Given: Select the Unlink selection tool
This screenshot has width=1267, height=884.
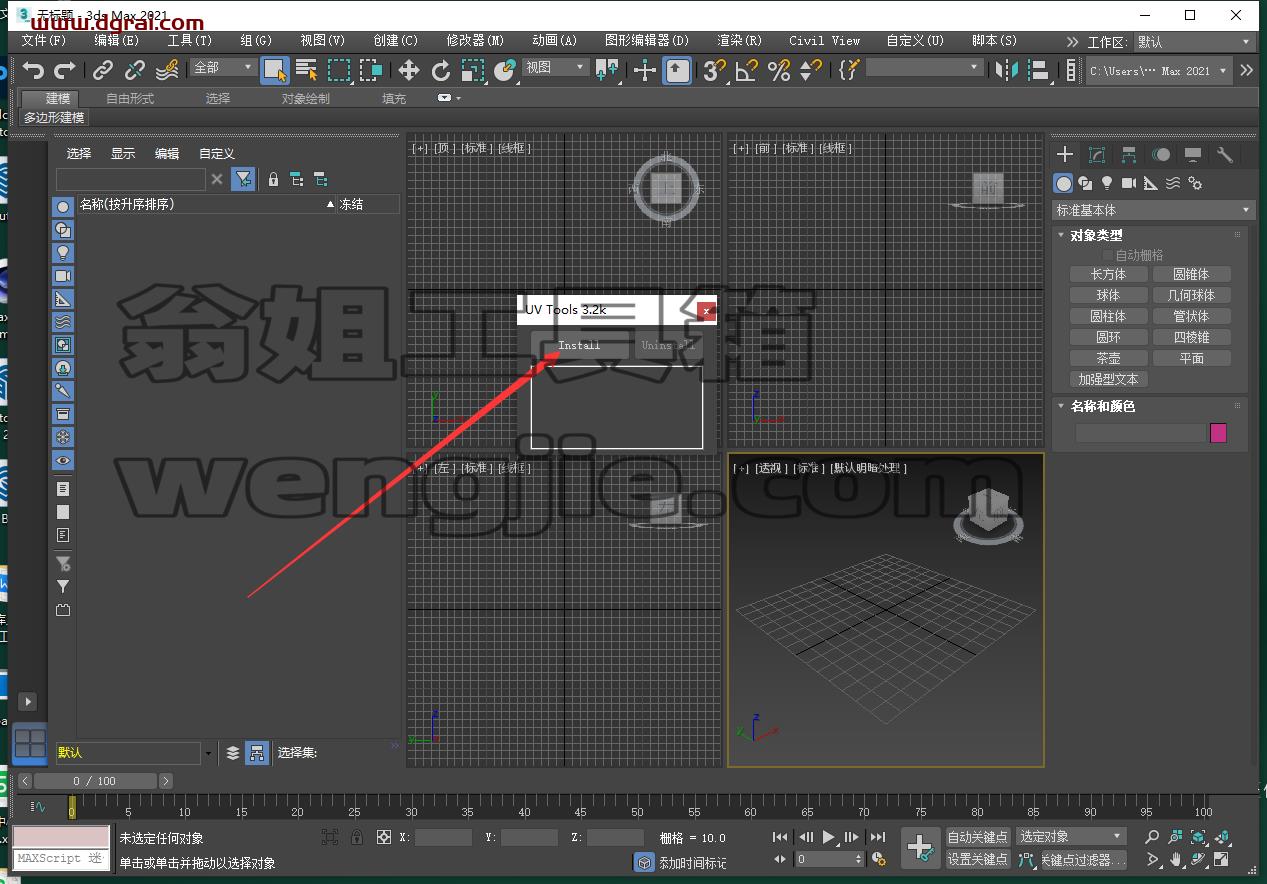Looking at the screenshot, I should [134, 70].
